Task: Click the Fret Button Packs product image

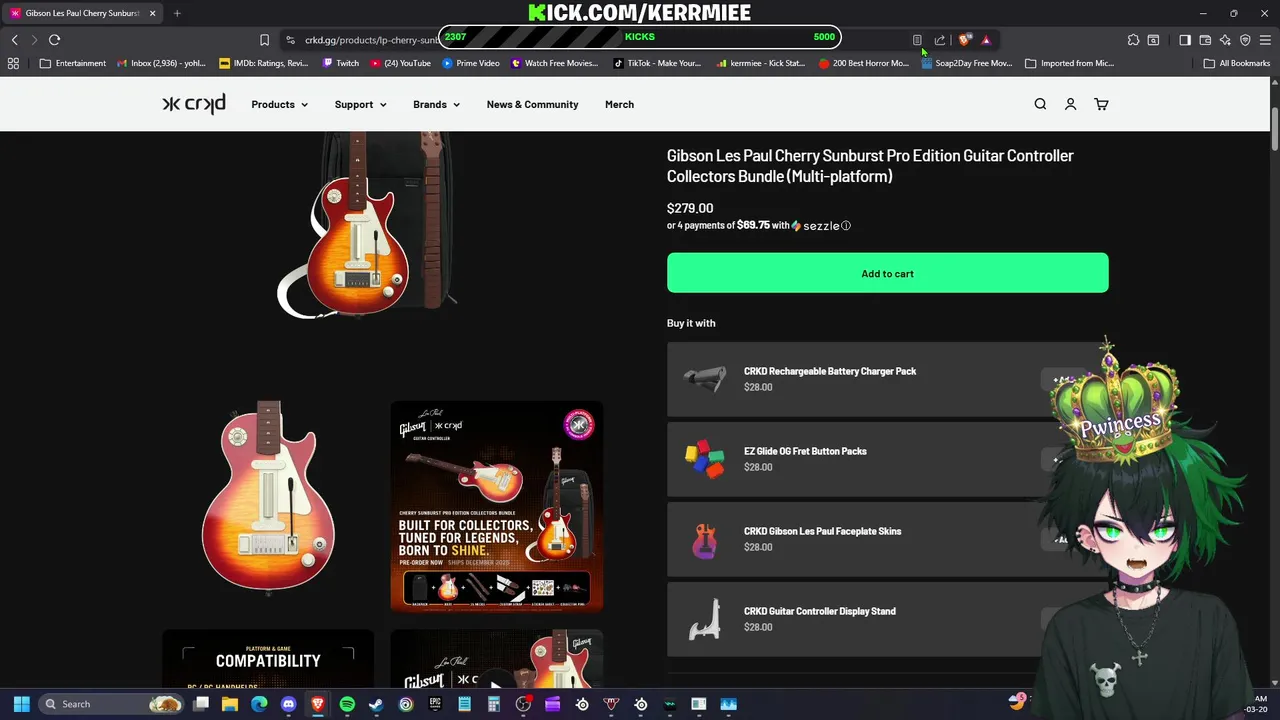Action: pyautogui.click(x=705, y=459)
